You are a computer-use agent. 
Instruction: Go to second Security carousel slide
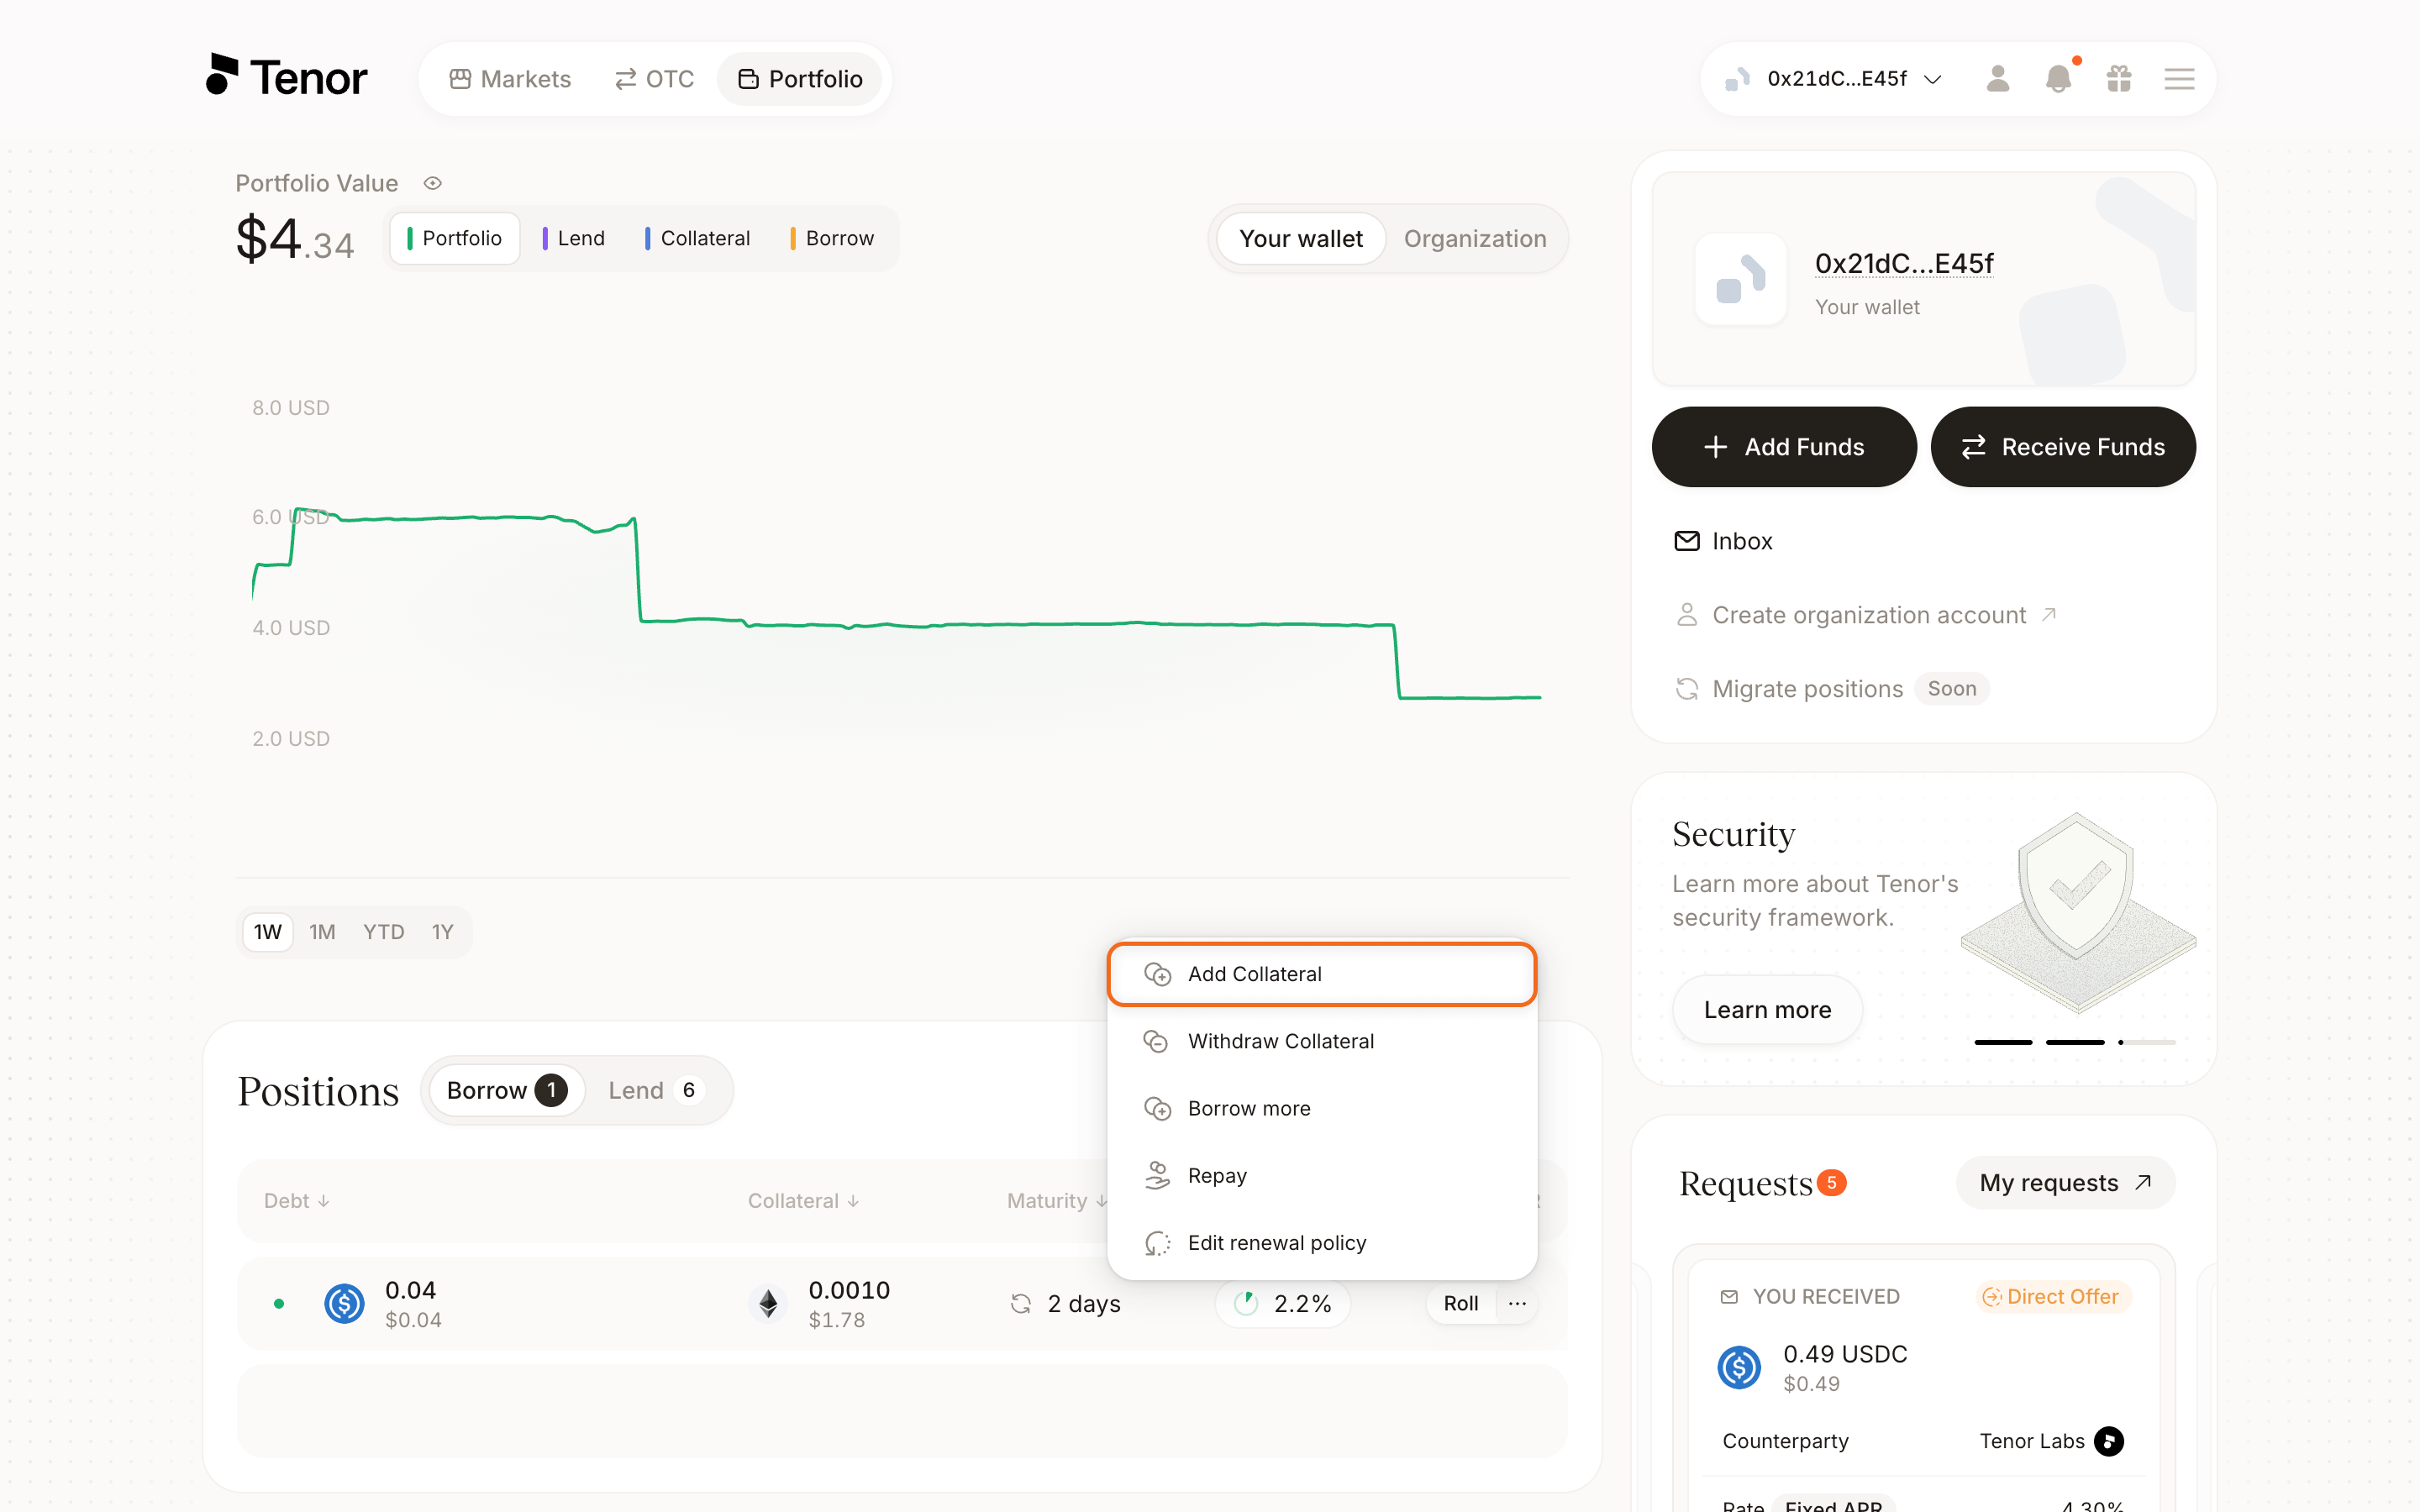click(2075, 1042)
